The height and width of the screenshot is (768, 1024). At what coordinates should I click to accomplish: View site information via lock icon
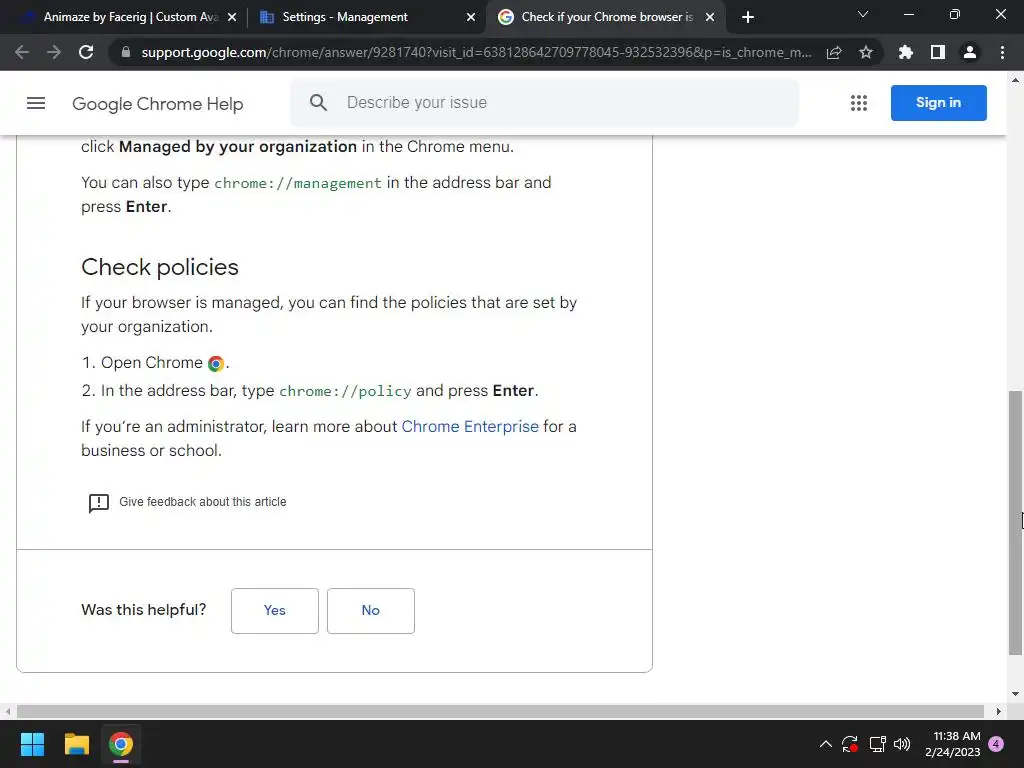coord(126,52)
